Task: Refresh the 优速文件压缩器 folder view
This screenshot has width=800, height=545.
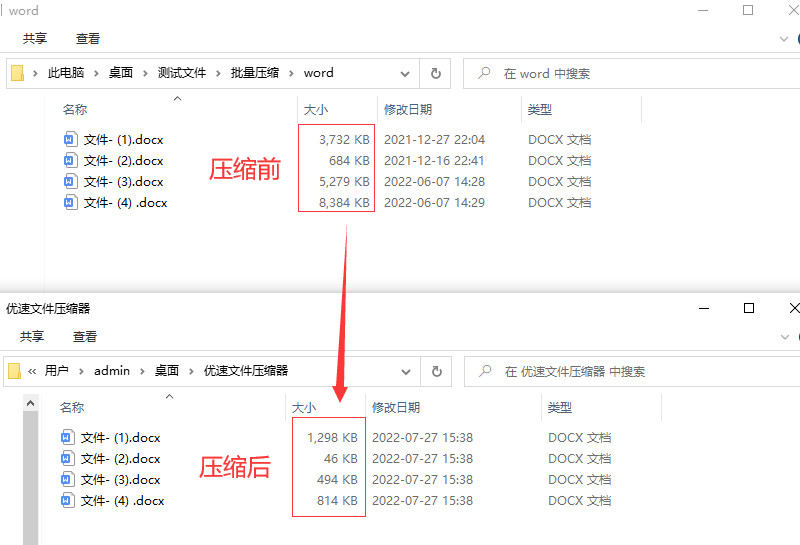Action: [436, 371]
